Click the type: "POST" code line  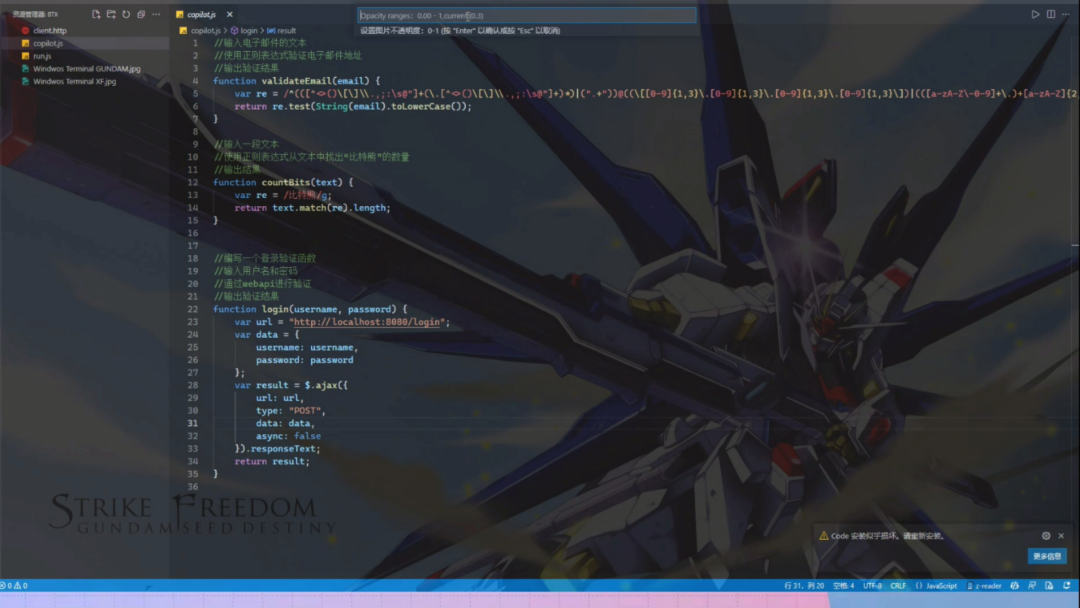pos(290,410)
